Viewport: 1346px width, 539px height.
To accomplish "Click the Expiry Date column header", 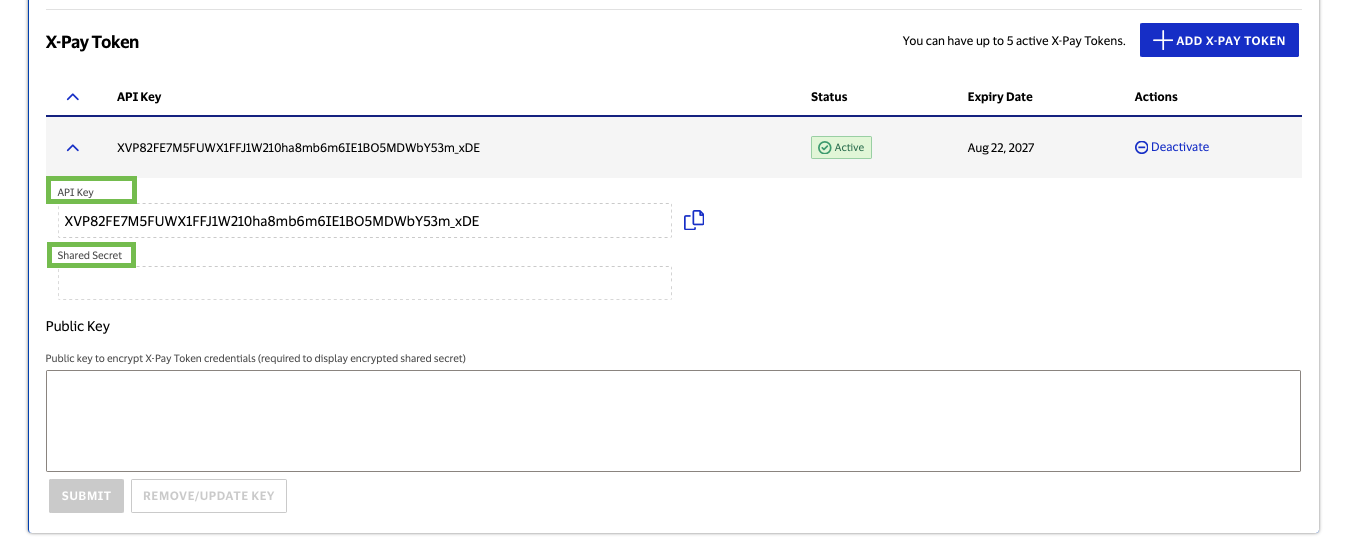I will (999, 97).
